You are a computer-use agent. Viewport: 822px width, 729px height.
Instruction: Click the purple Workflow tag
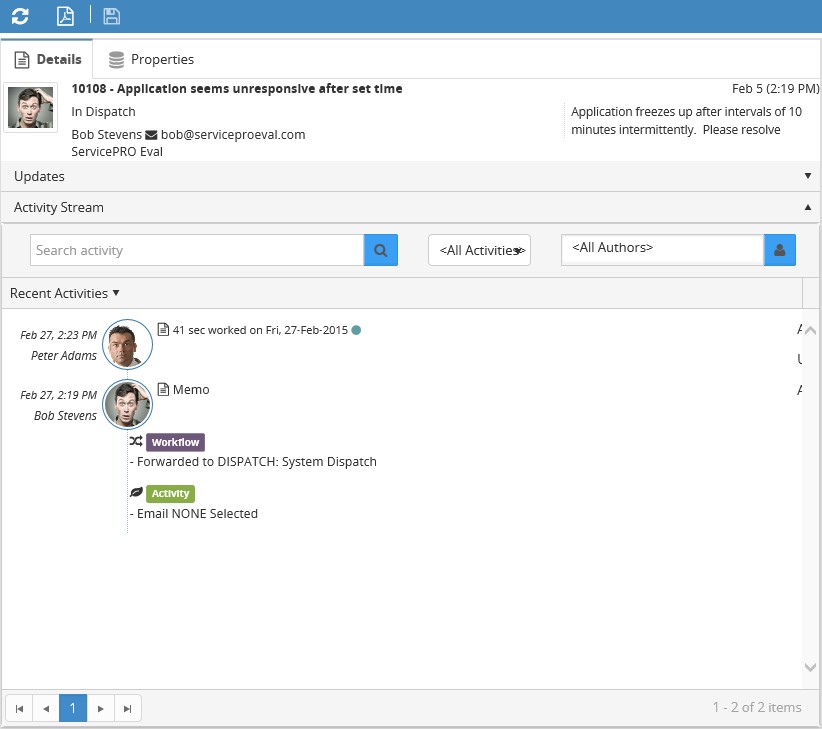[175, 442]
